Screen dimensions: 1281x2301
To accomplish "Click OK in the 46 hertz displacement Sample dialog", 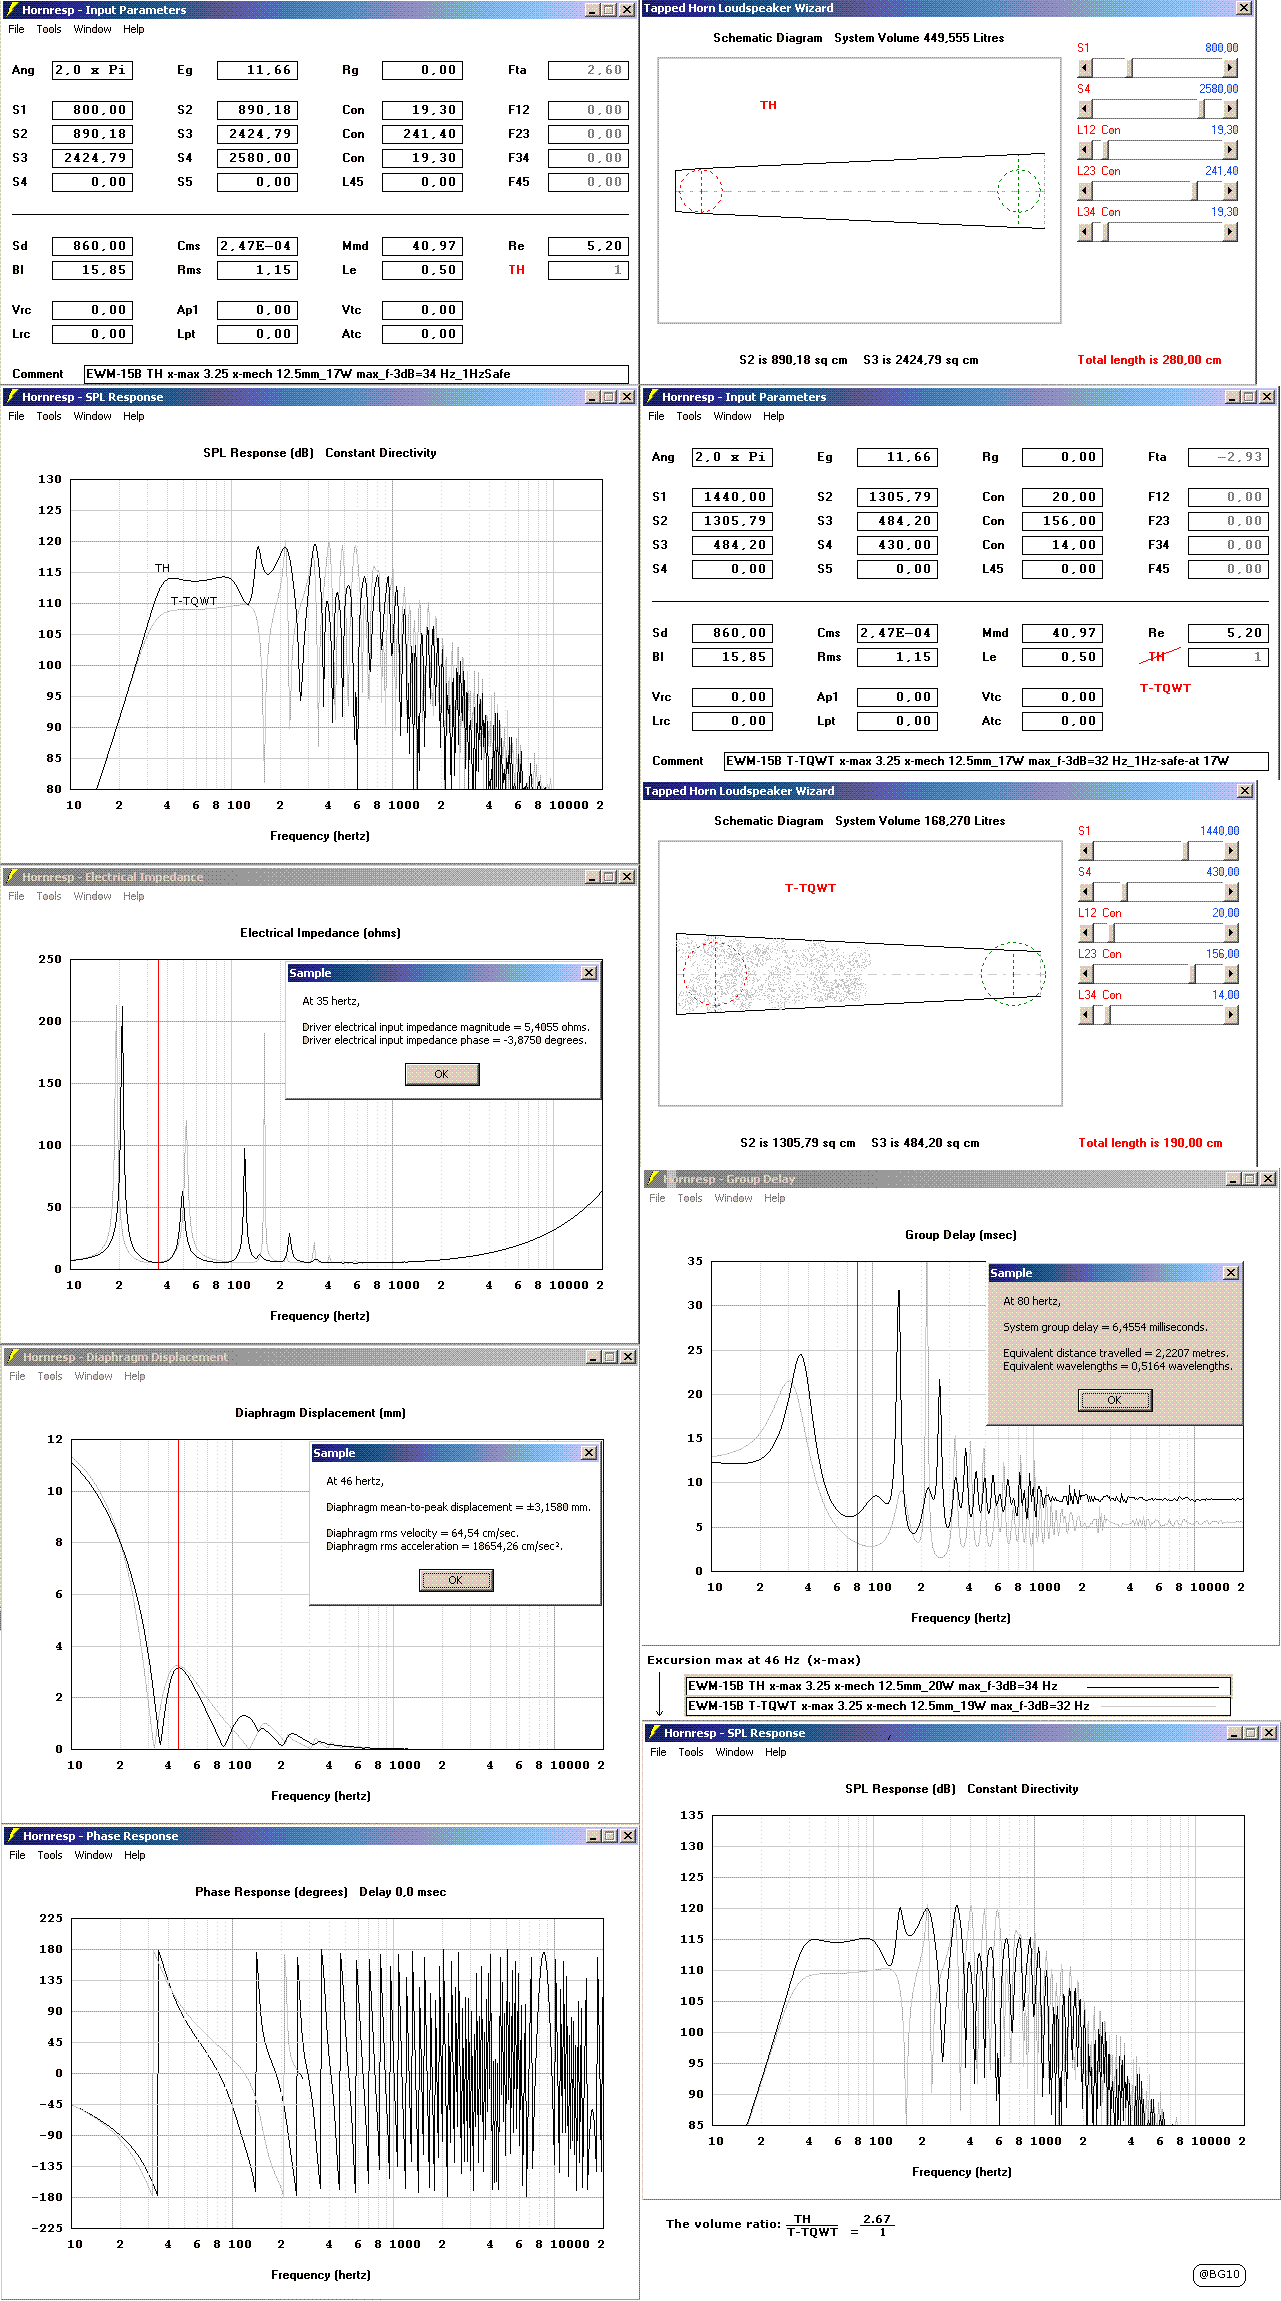I will coord(456,1580).
